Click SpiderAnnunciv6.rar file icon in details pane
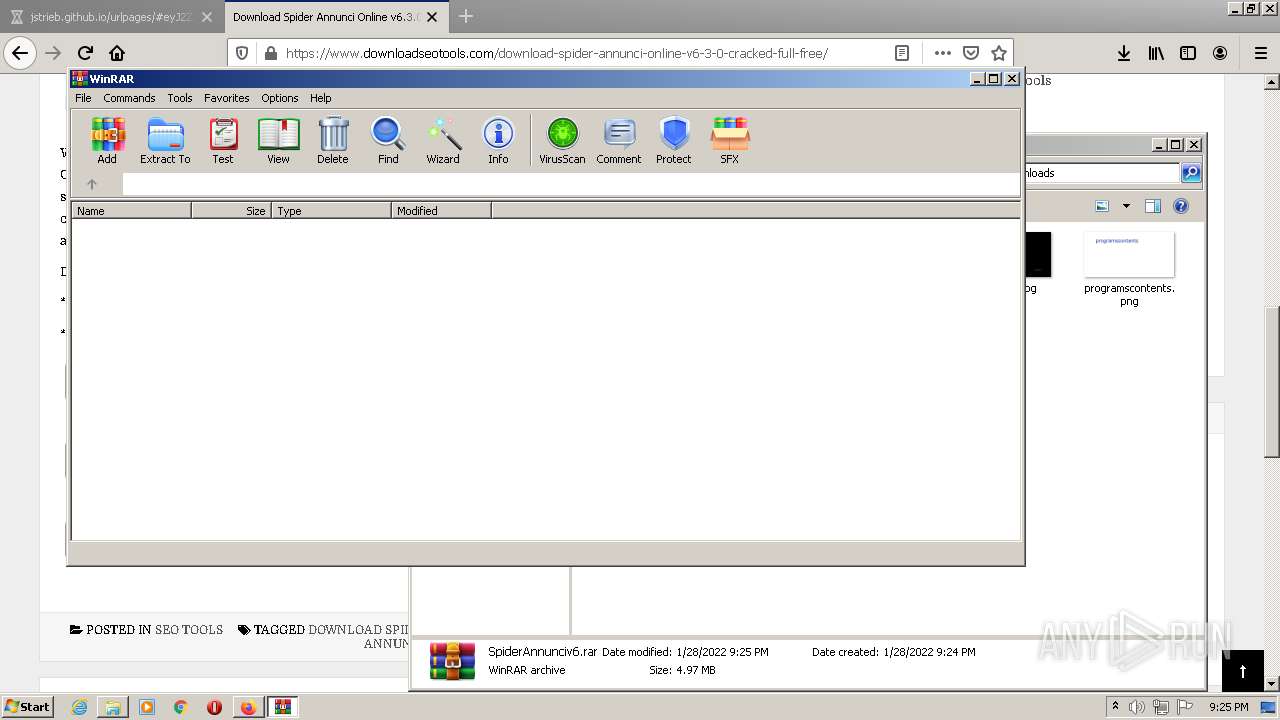Screen dimensions: 1280x720 coord(452,661)
